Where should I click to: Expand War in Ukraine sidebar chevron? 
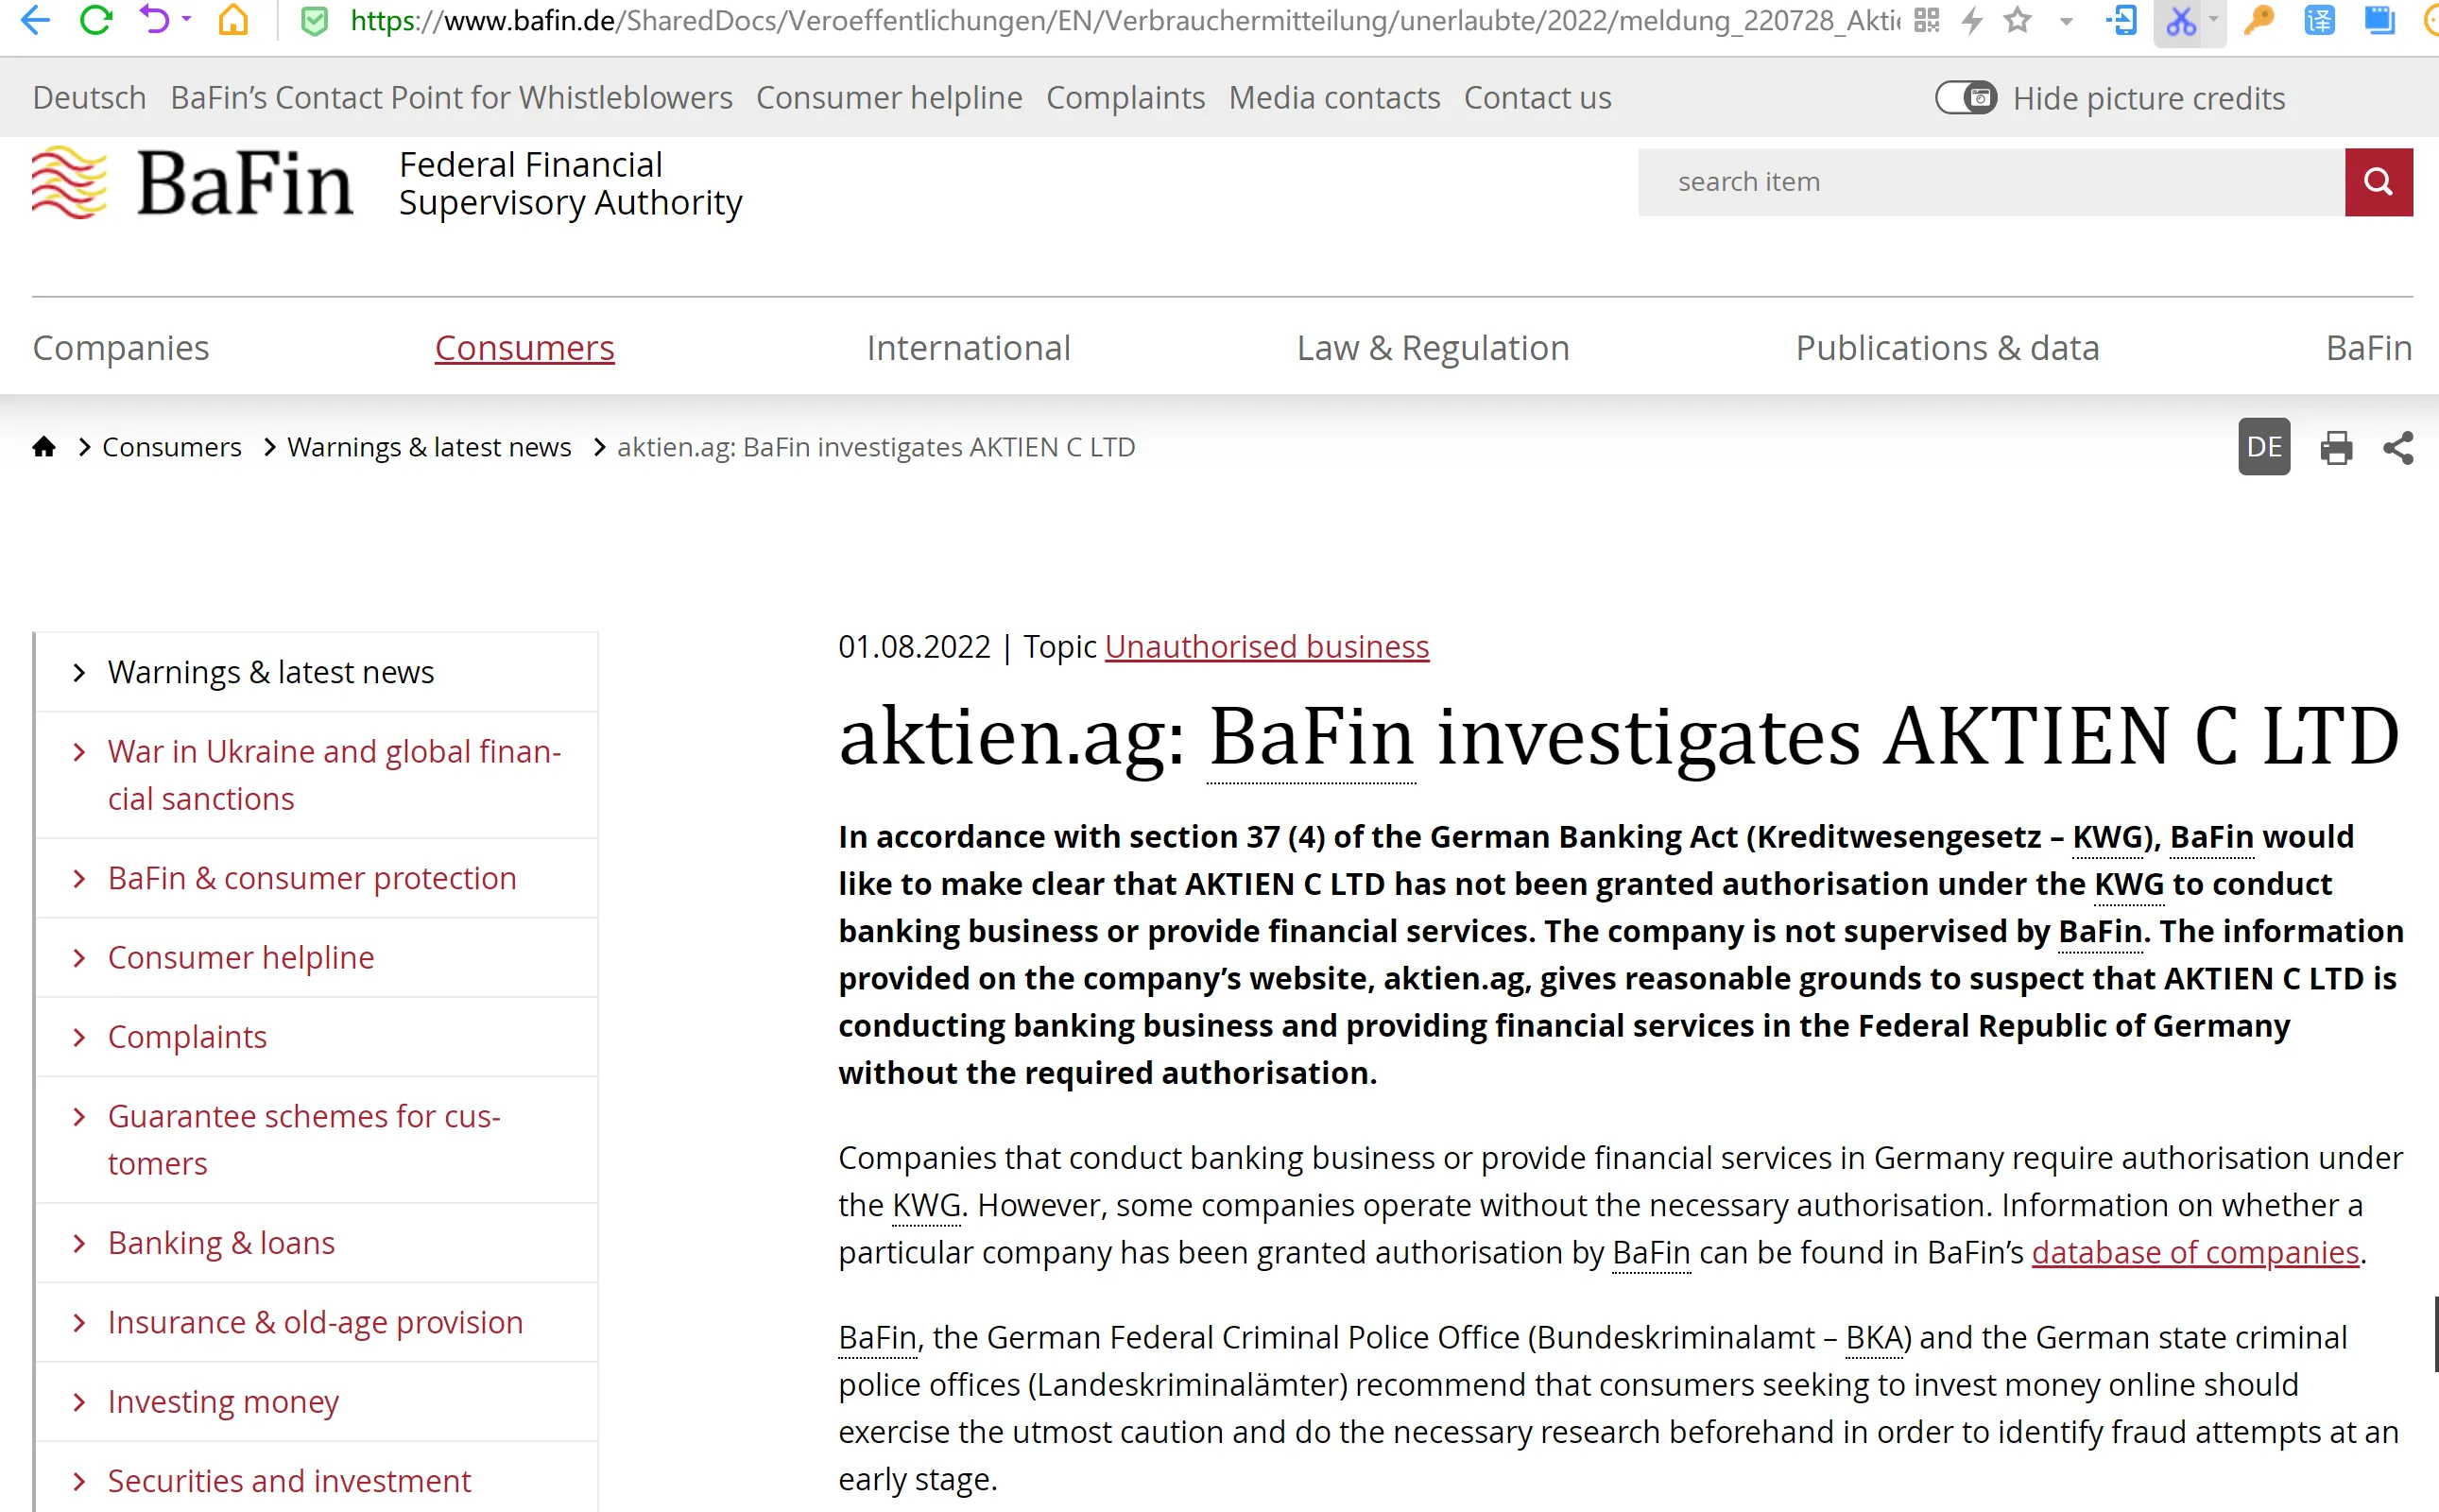[79, 752]
